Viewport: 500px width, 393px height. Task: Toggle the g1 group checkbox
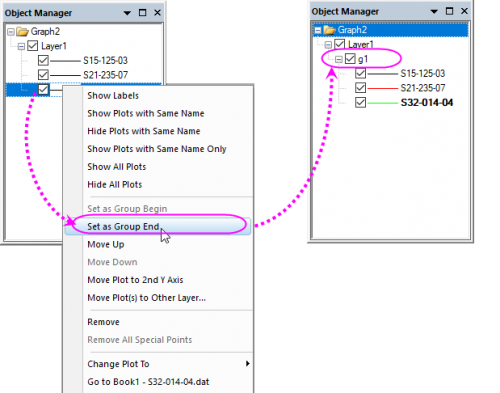coord(350,59)
